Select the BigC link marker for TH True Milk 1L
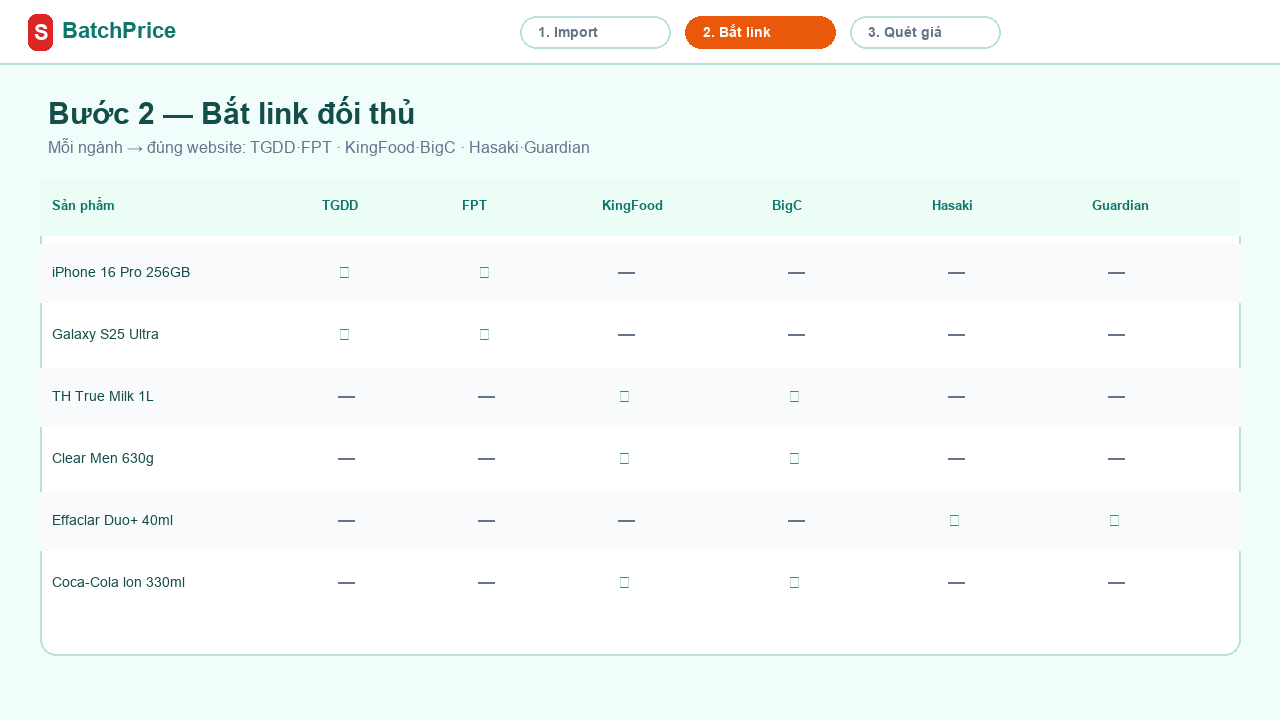Screen dimensions: 1280x720 pyautogui.click(x=794, y=396)
